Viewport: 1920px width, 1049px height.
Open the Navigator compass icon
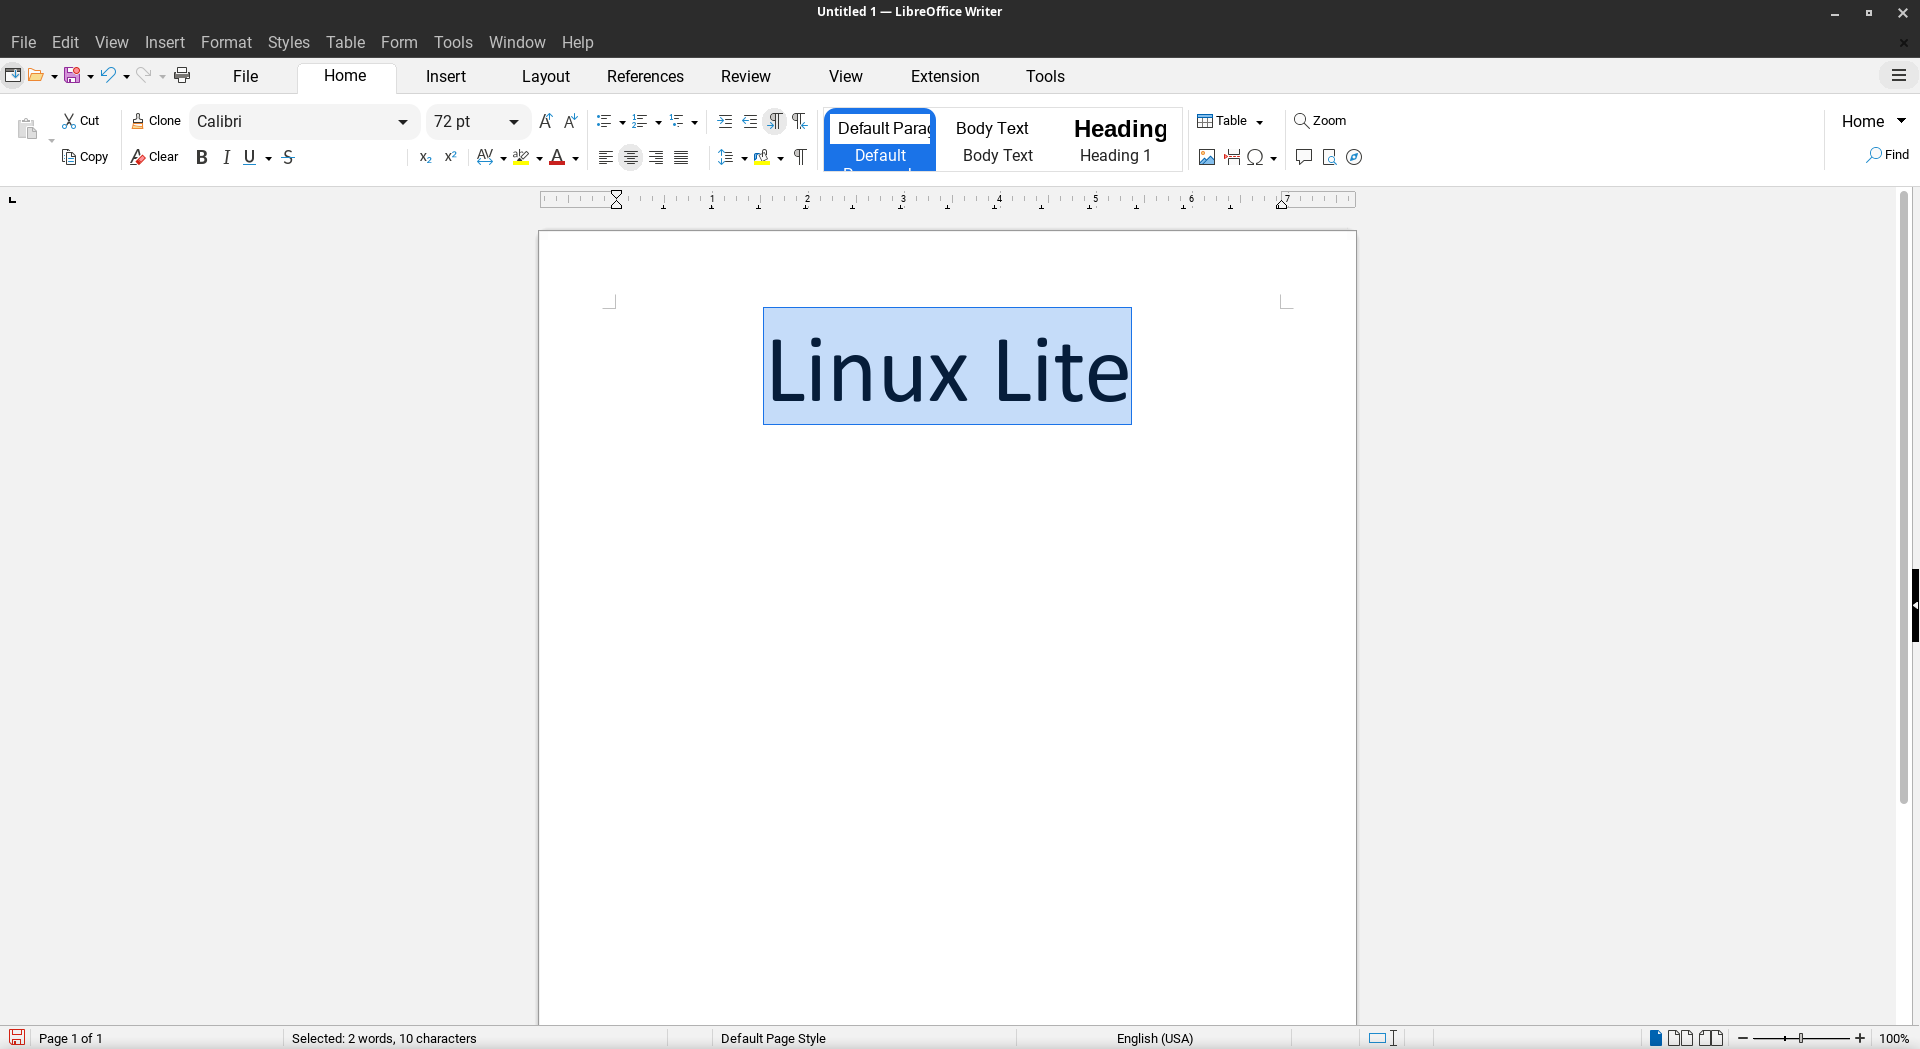(x=1354, y=157)
